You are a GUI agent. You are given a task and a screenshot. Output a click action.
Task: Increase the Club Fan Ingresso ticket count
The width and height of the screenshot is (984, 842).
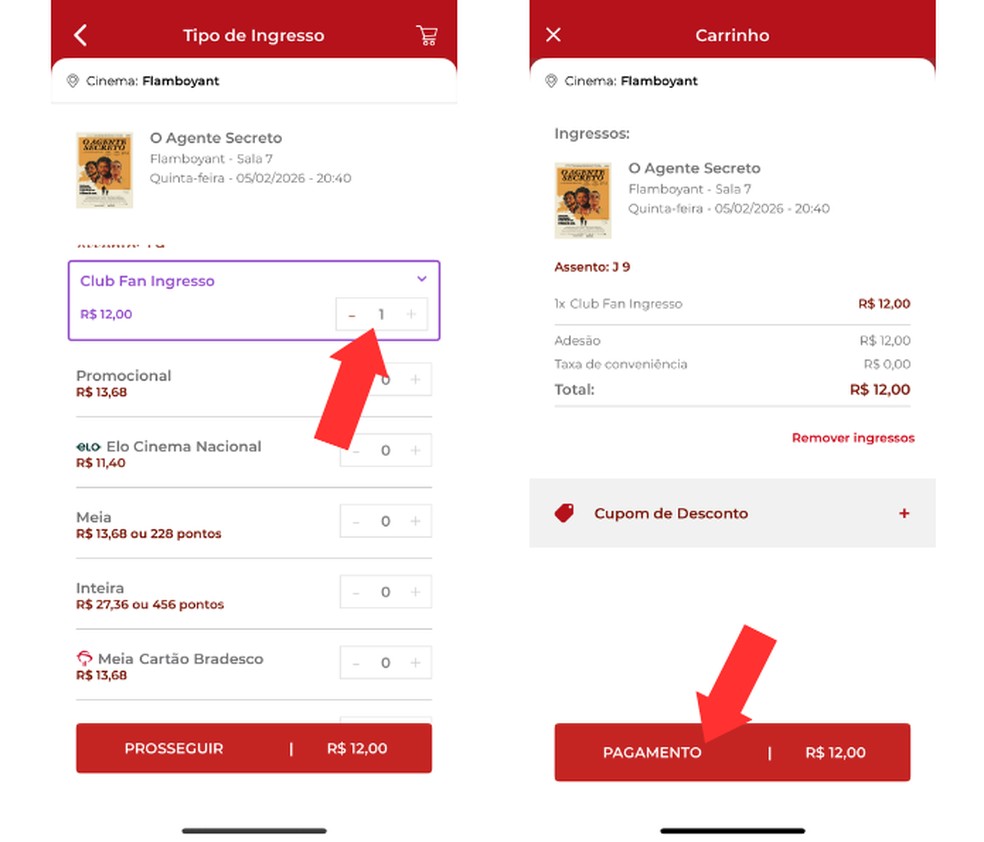[x=411, y=314]
